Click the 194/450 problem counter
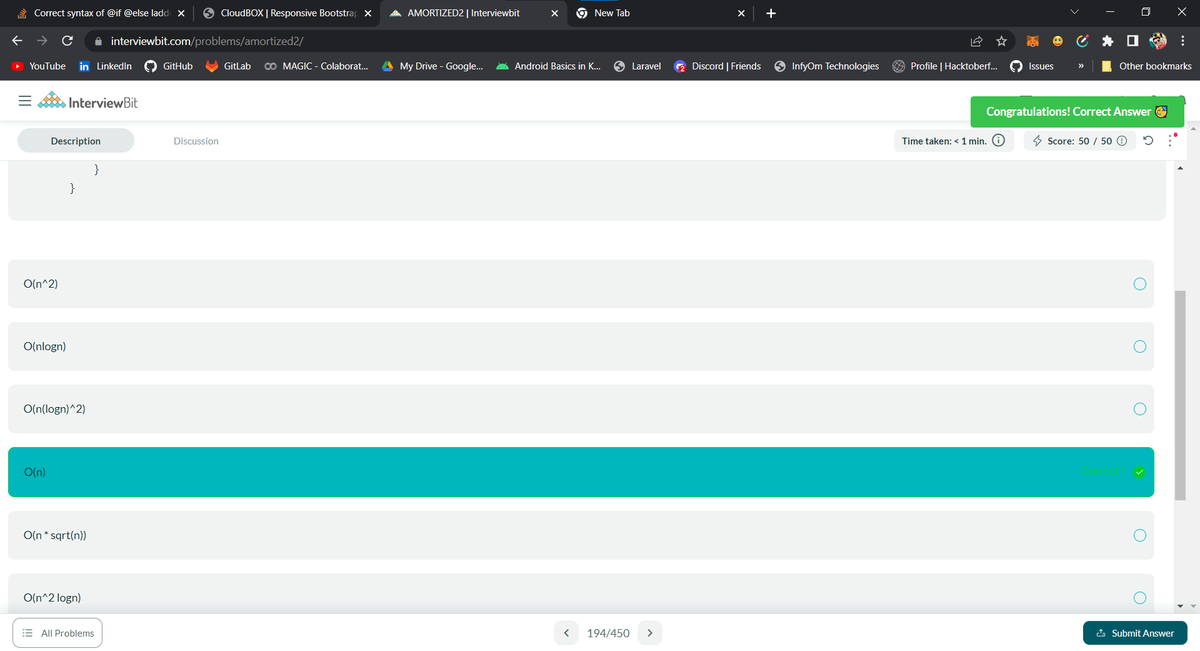 [608, 633]
